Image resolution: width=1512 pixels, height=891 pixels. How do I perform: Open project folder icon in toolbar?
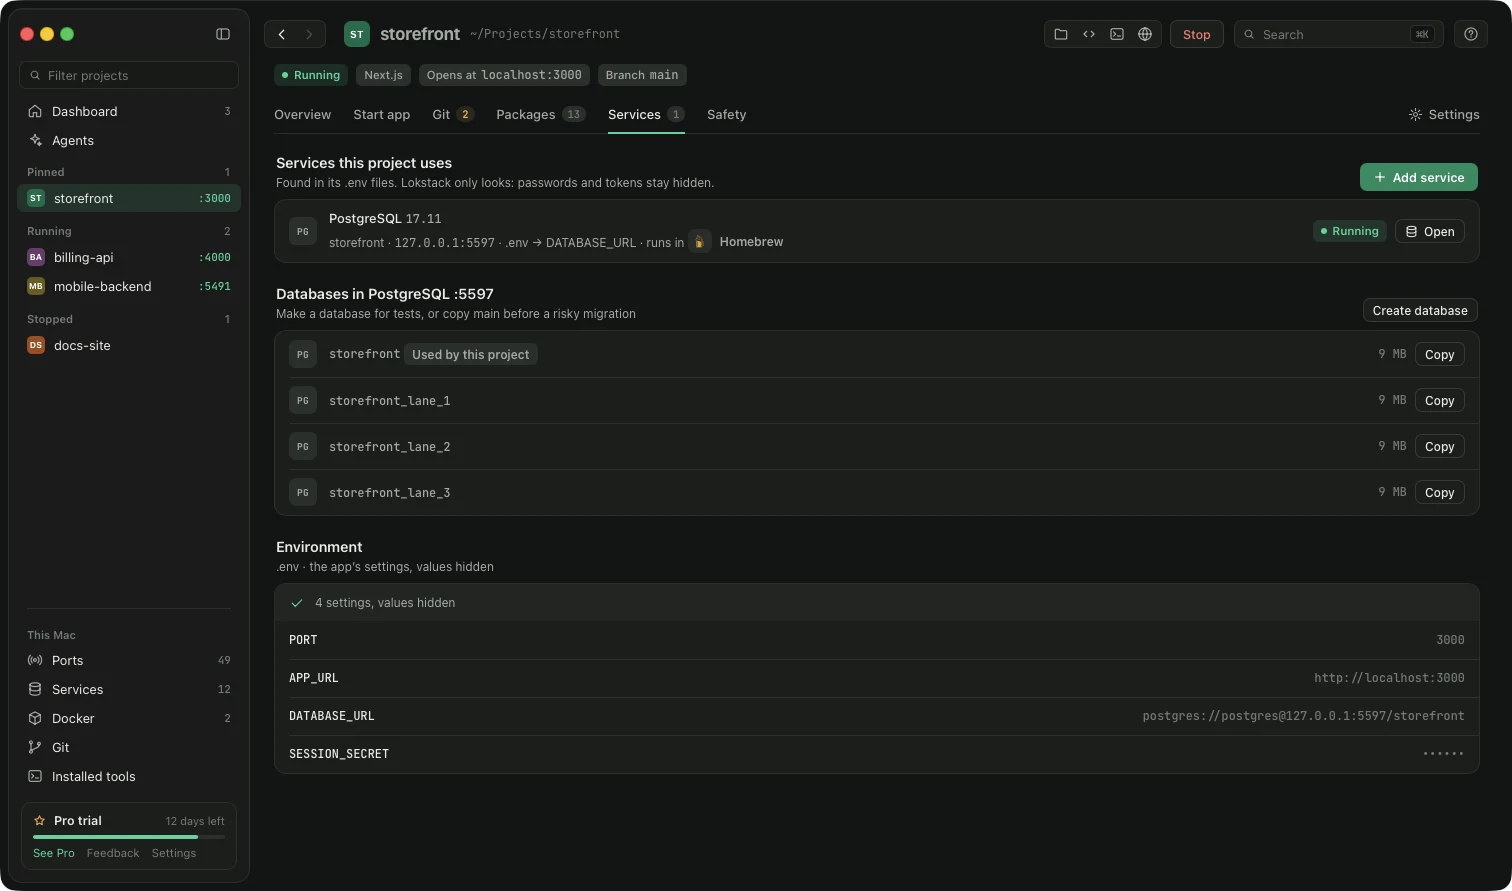(x=1061, y=34)
